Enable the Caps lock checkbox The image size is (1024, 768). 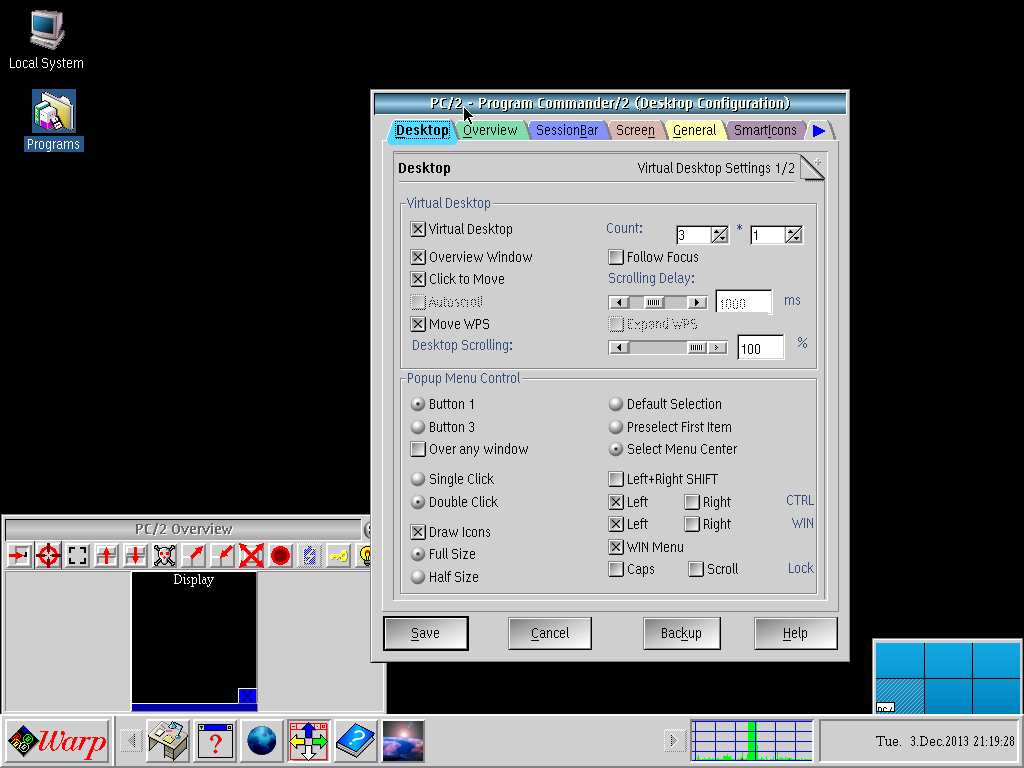point(616,569)
